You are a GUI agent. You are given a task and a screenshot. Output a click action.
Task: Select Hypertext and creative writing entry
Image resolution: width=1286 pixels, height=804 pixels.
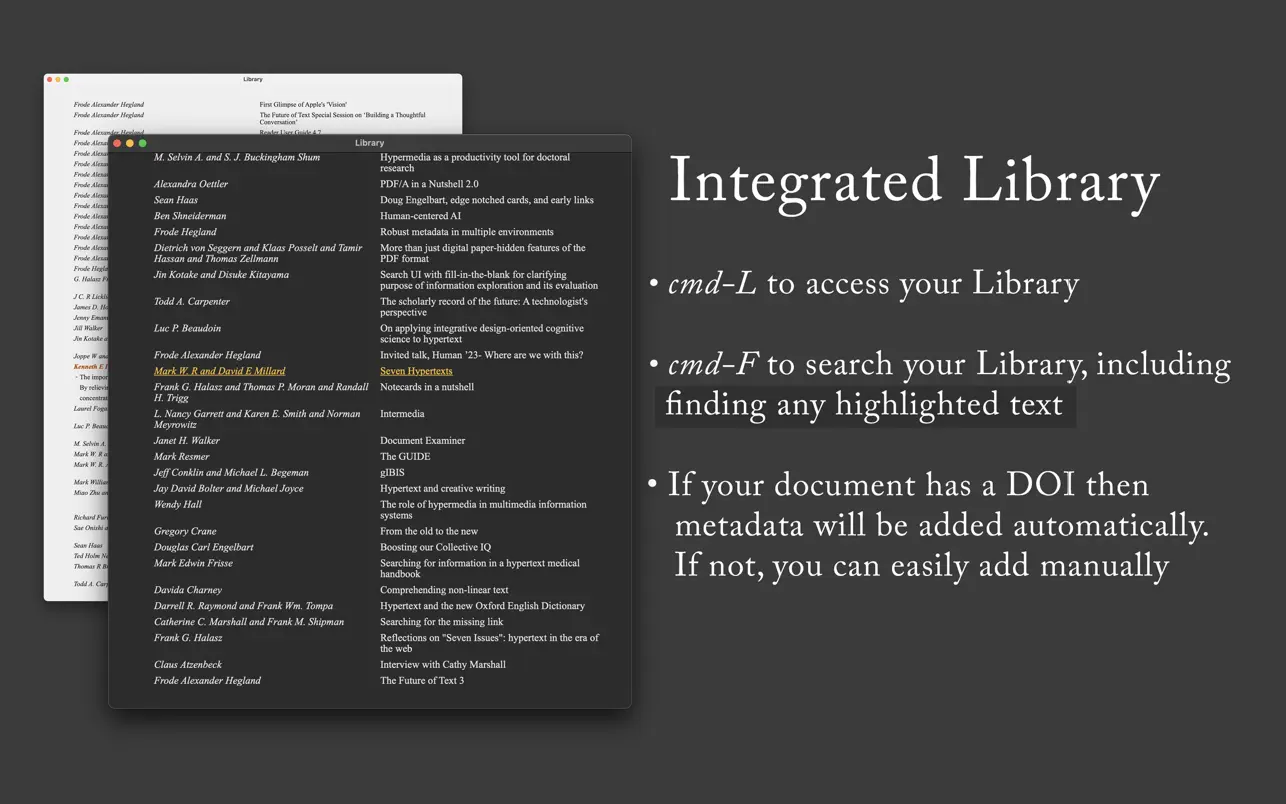pyautogui.click(x=442, y=489)
